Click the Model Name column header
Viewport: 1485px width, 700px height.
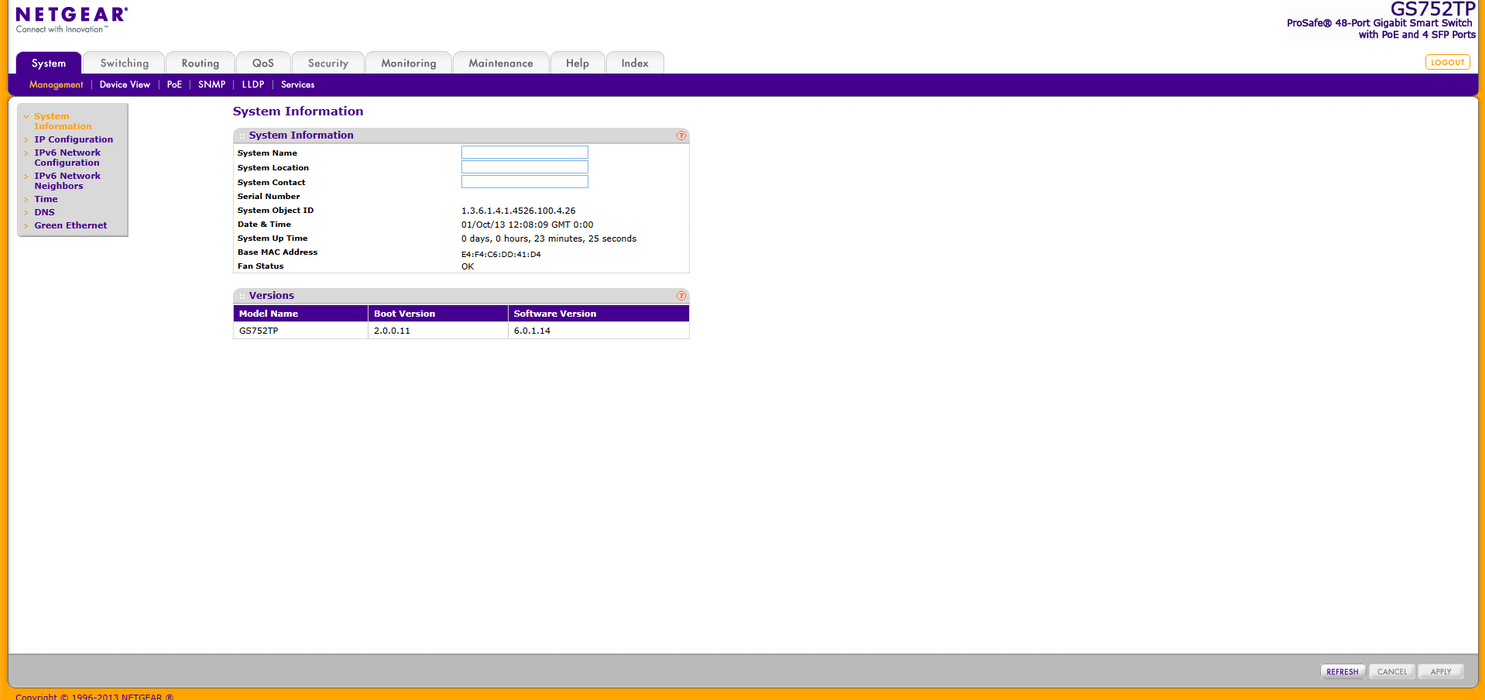click(300, 314)
